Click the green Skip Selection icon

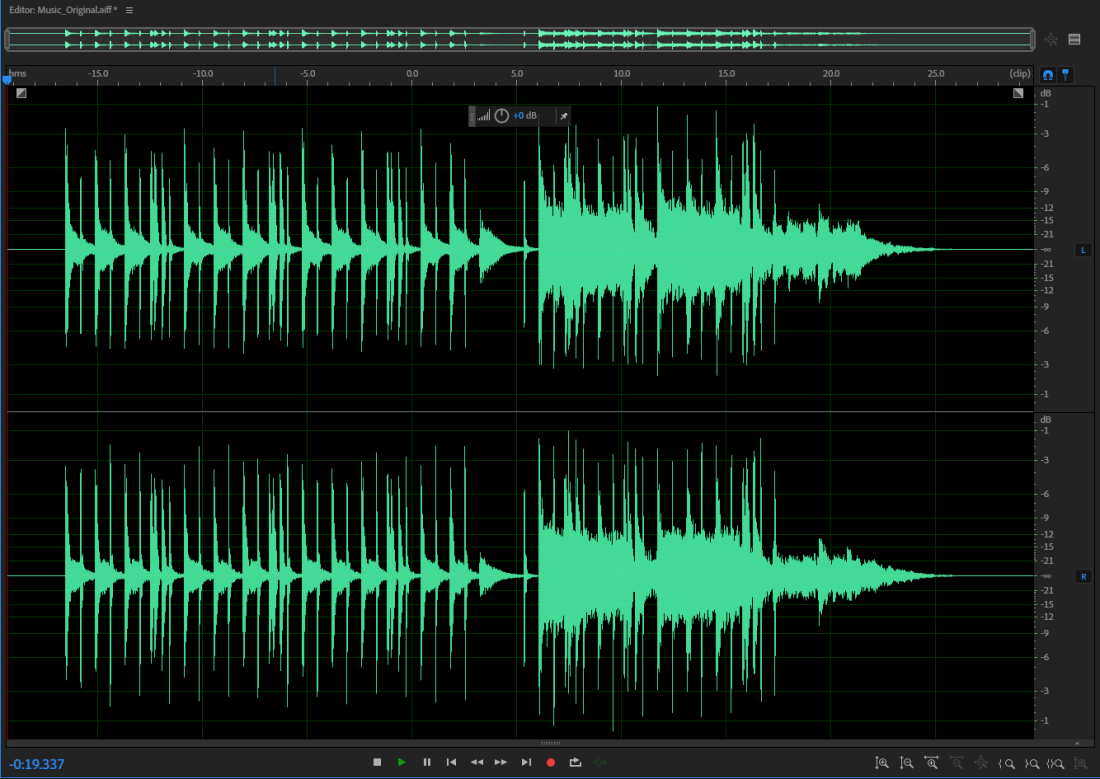pos(601,762)
